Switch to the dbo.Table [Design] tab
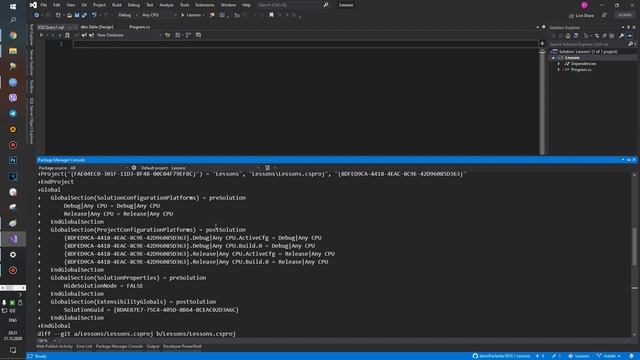Viewport: 640px width, 360px height. tap(97, 27)
